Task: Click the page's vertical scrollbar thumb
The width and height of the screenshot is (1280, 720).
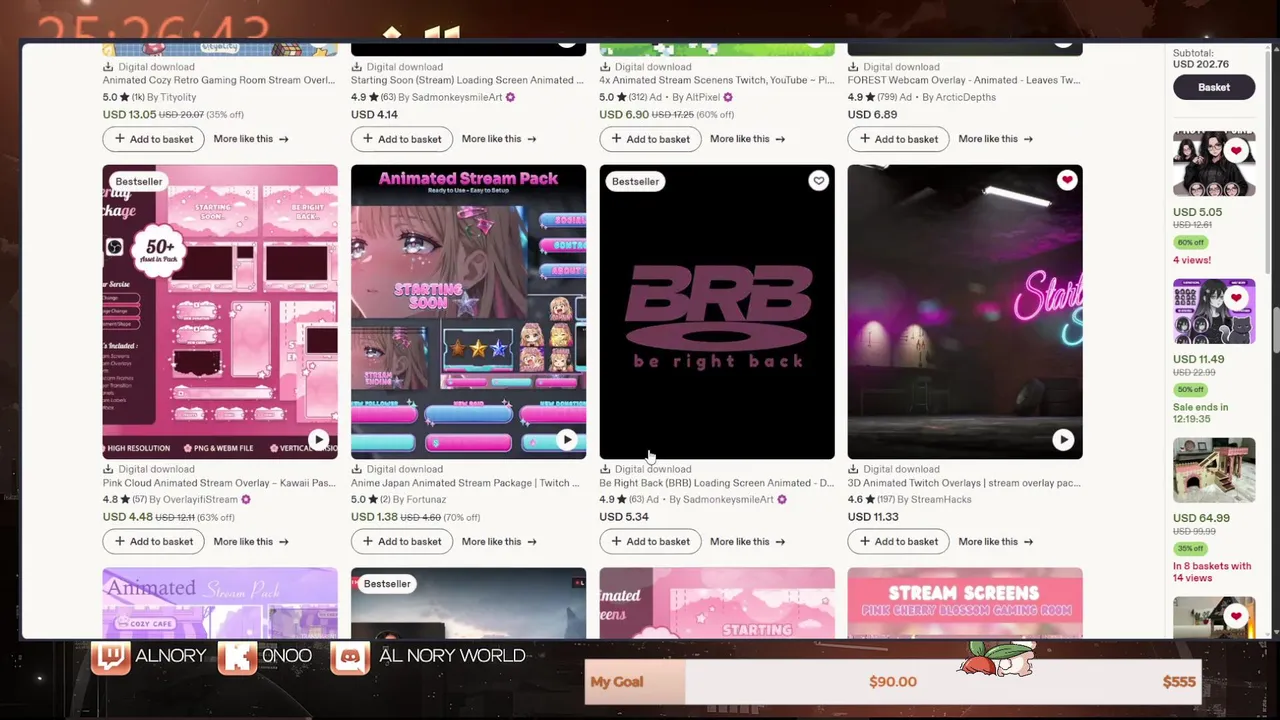Action: [1275, 330]
